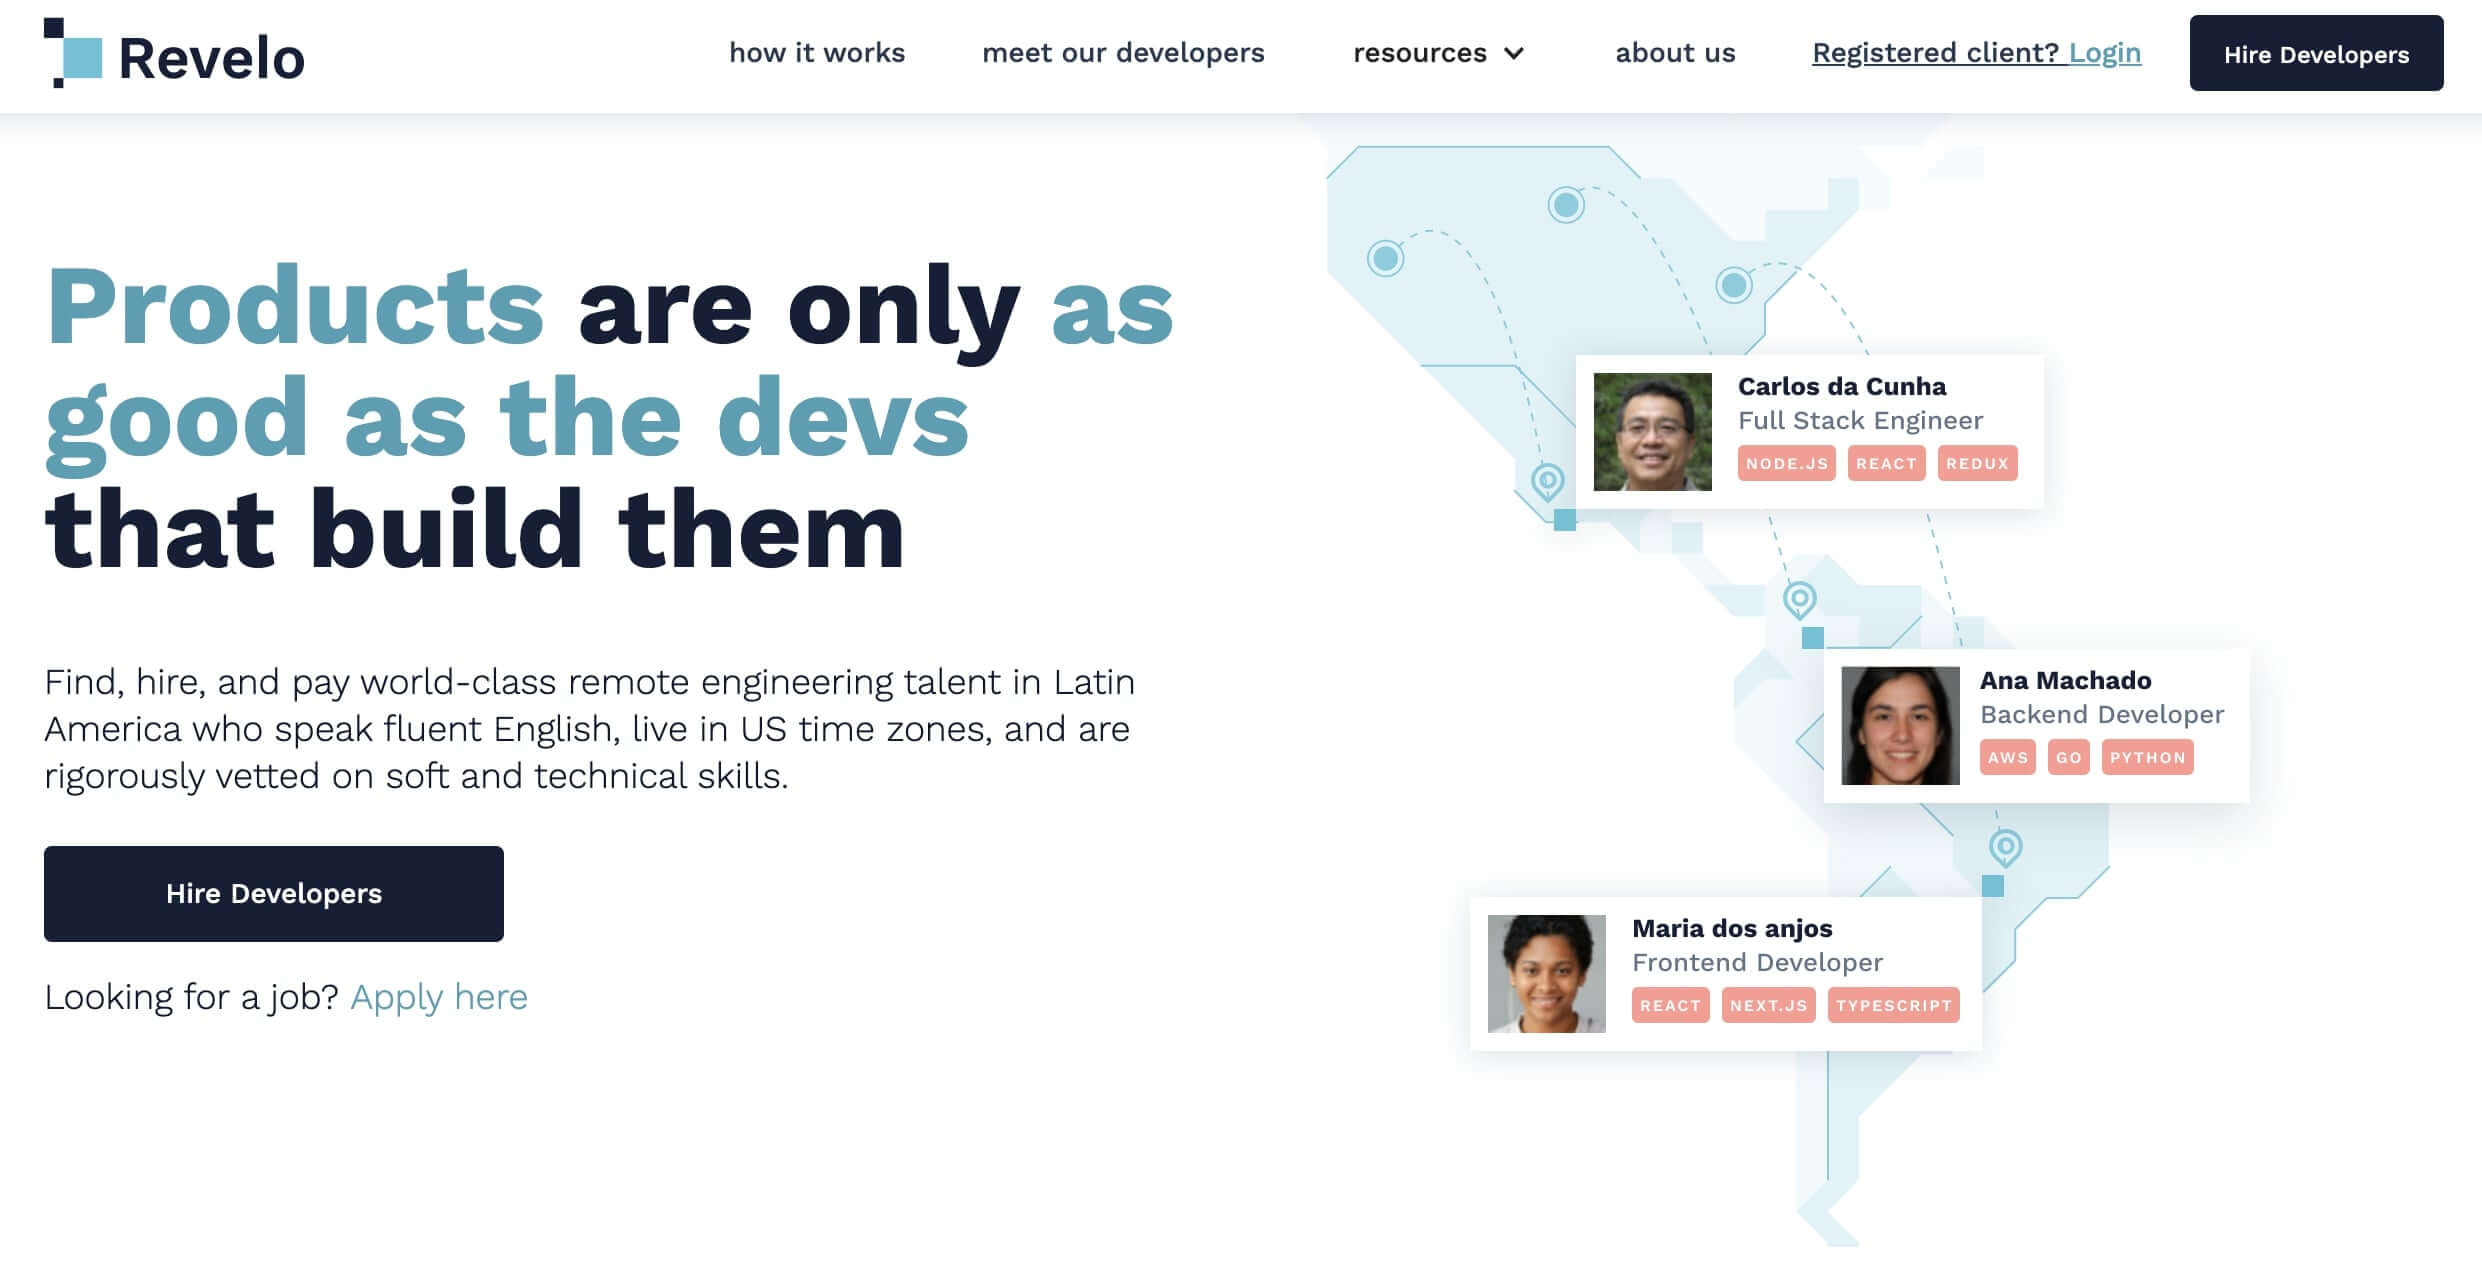This screenshot has height=1273, width=2482.
Task: Click the REACT skill tag on Carlos
Action: pyautogui.click(x=1886, y=463)
